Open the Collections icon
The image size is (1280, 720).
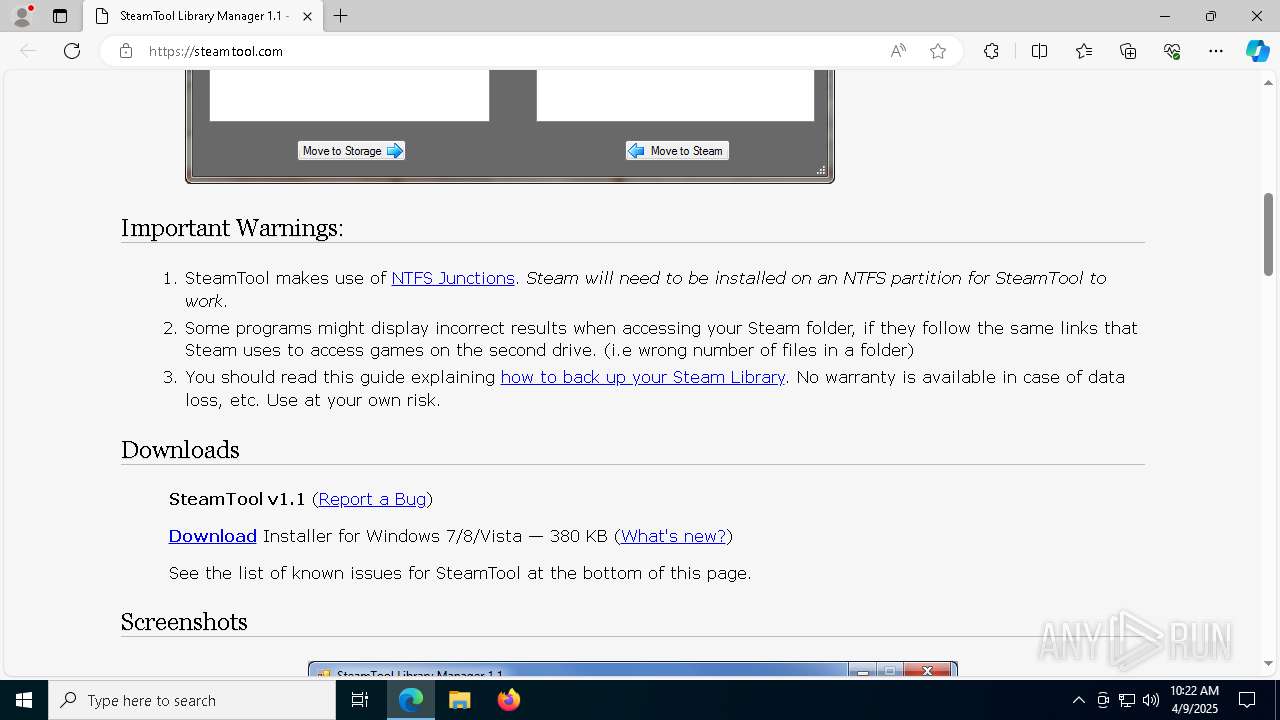click(1128, 51)
